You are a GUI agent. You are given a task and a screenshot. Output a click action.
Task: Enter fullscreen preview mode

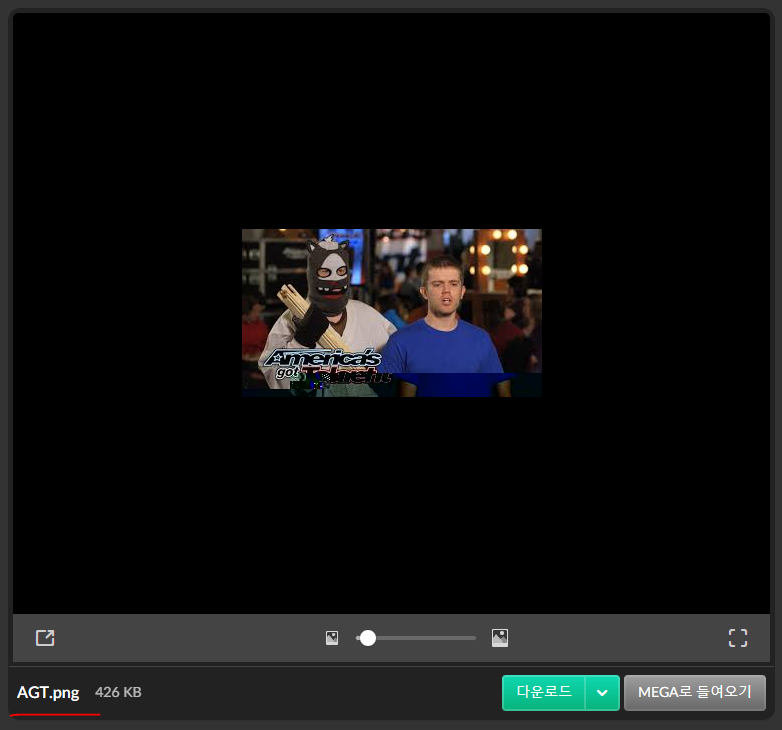point(738,638)
